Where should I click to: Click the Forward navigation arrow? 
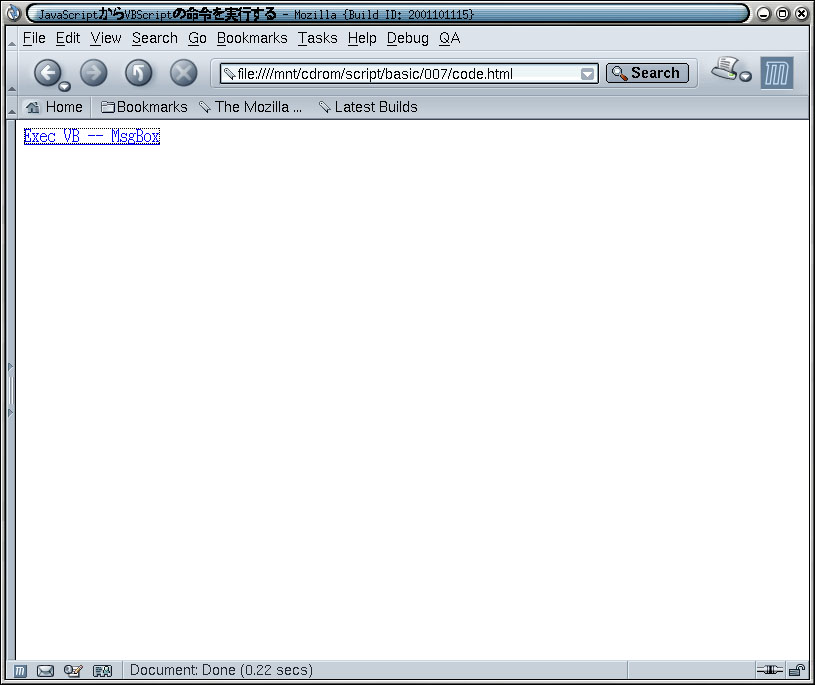(94, 73)
